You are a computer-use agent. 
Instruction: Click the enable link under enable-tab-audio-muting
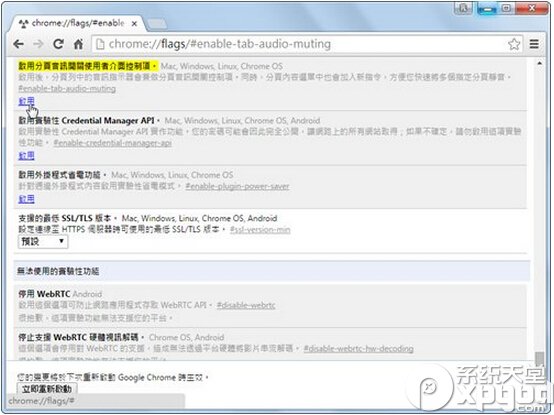pyautogui.click(x=26, y=101)
